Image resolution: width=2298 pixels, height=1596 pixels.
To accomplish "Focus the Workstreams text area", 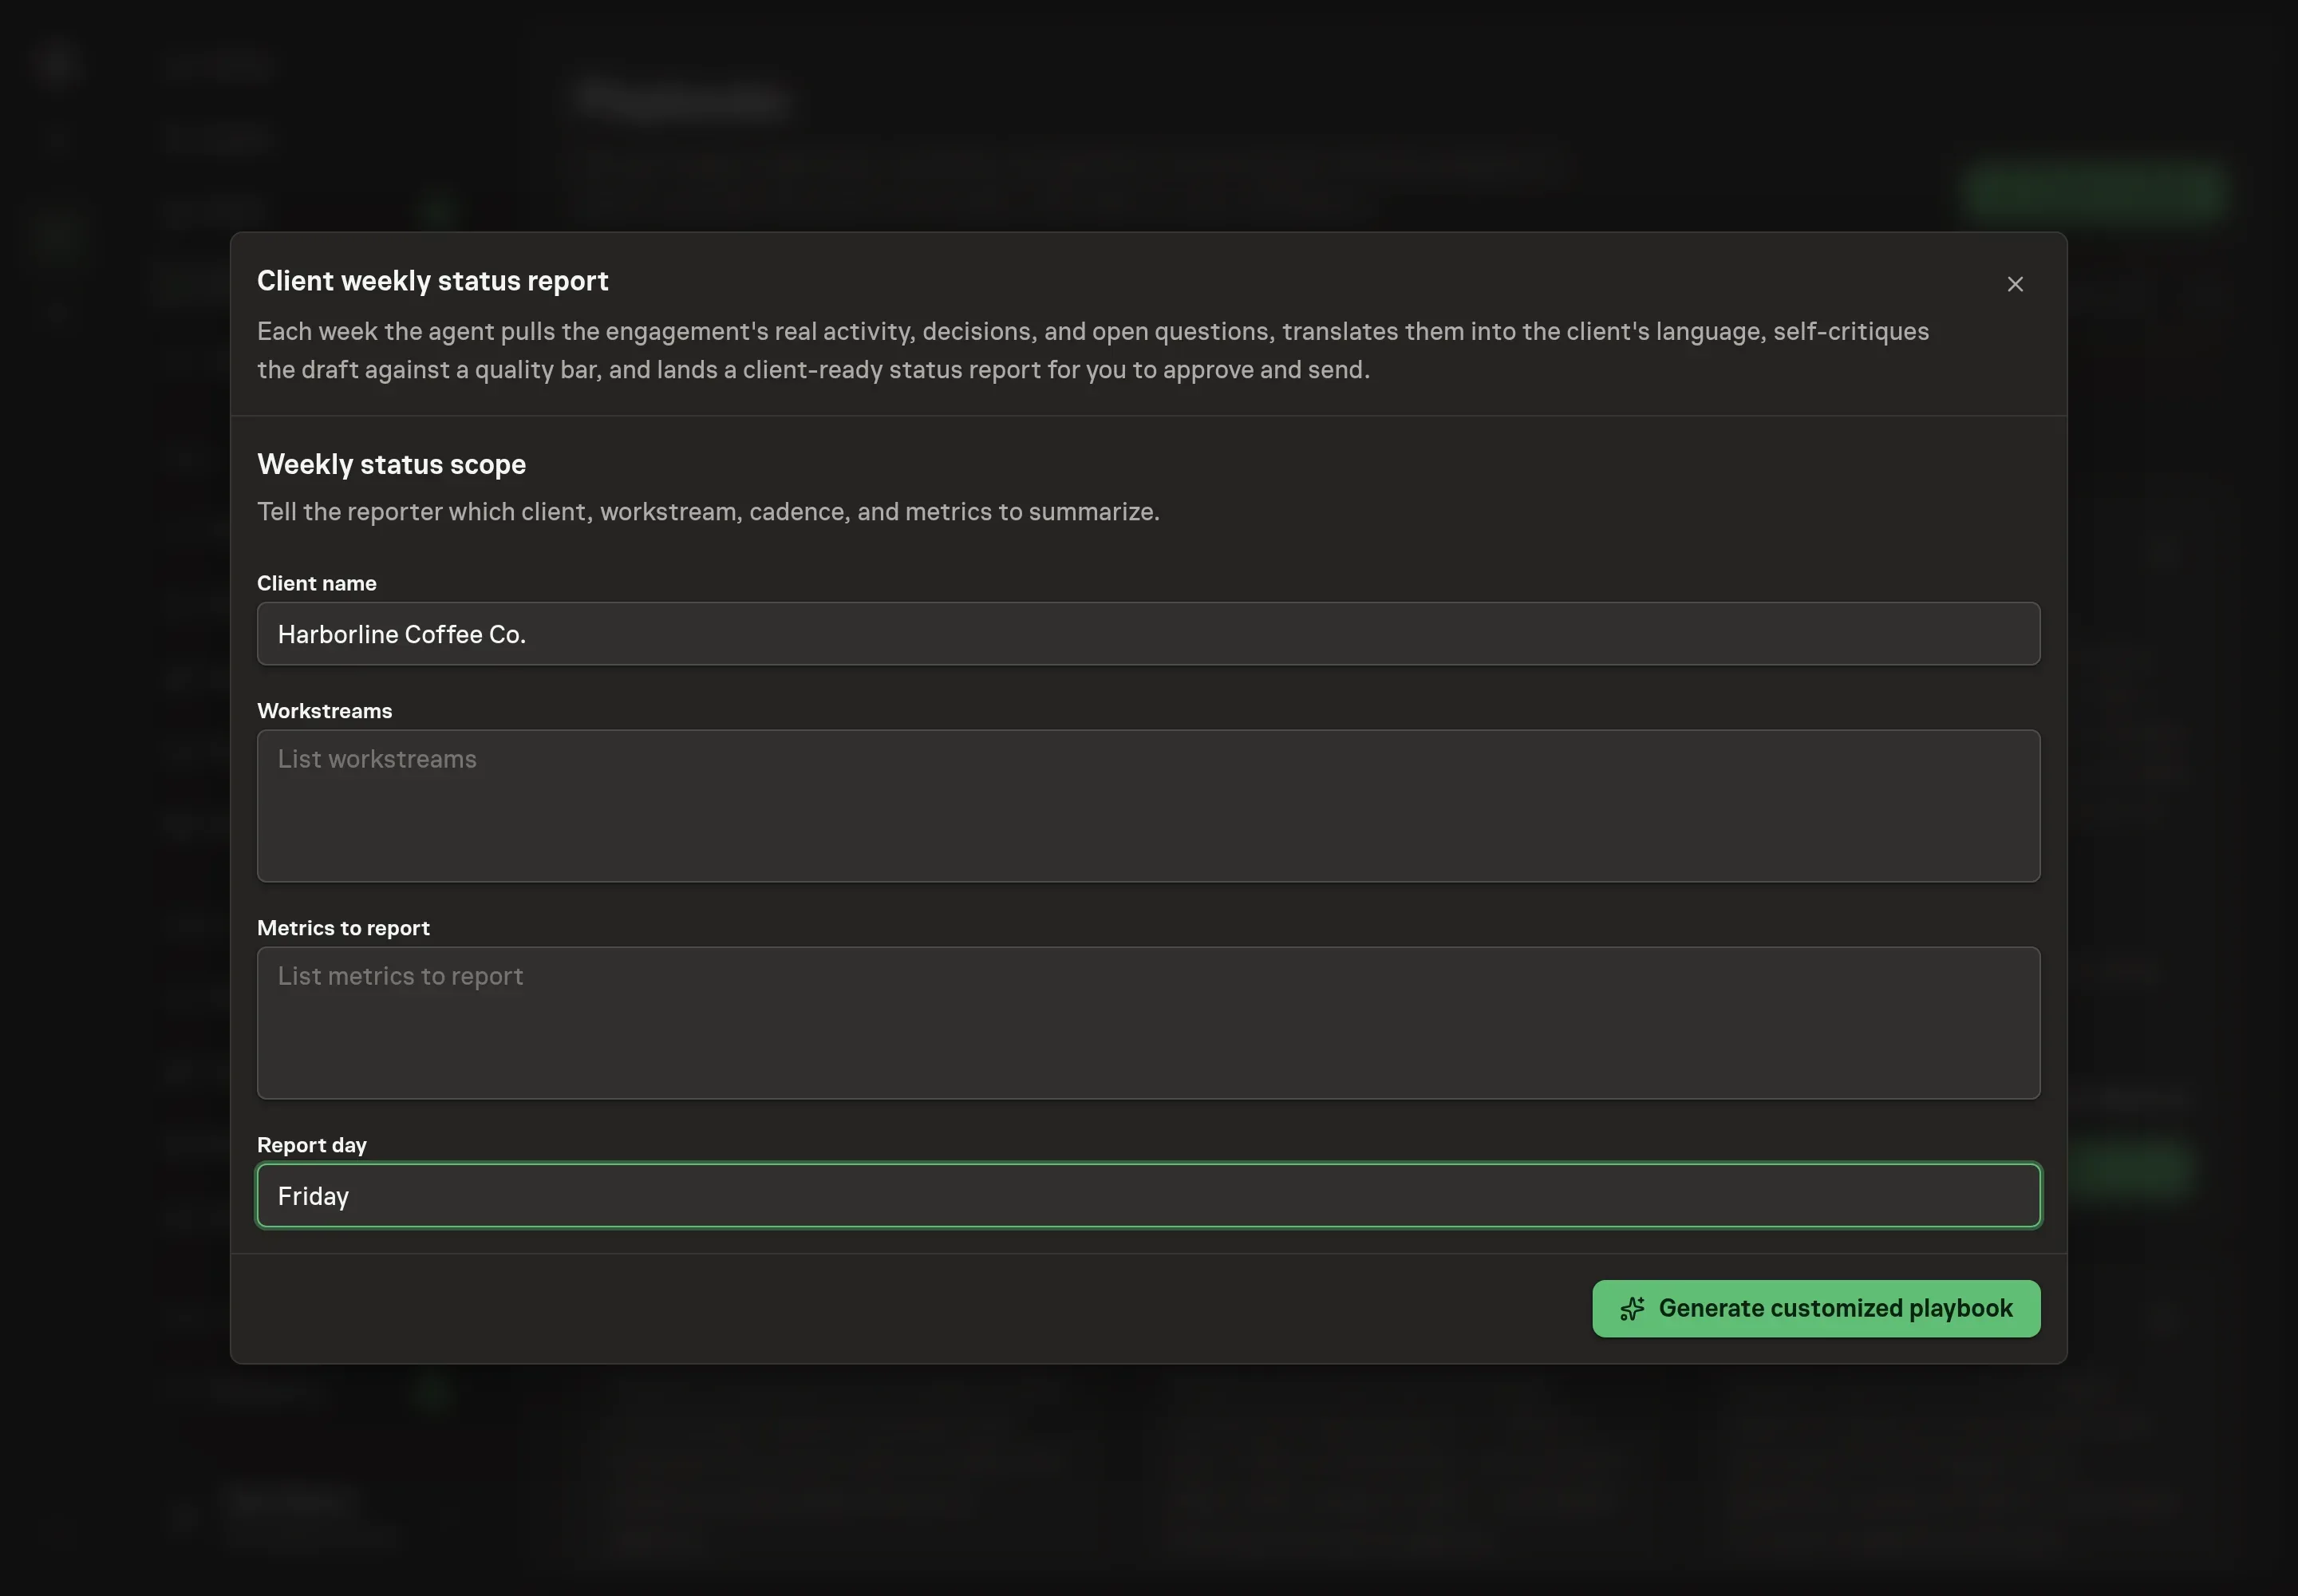I will pos(1148,806).
